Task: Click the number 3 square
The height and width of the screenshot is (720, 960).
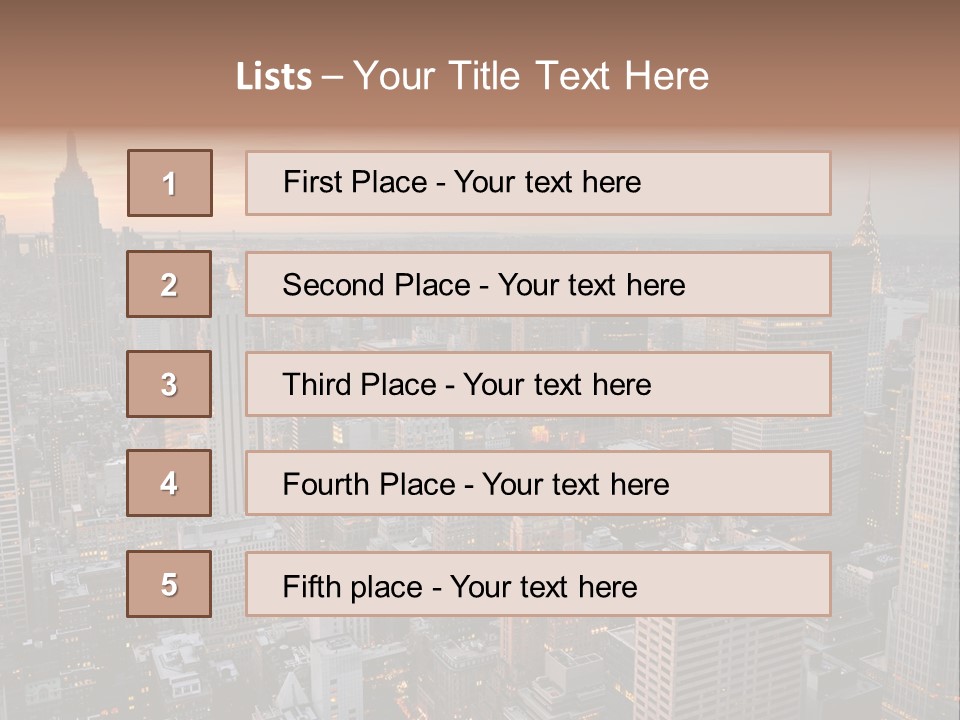Action: (x=169, y=384)
